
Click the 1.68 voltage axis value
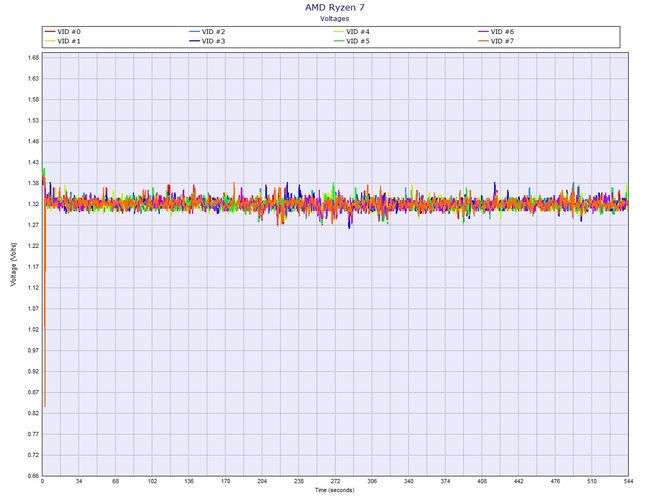(x=34, y=58)
